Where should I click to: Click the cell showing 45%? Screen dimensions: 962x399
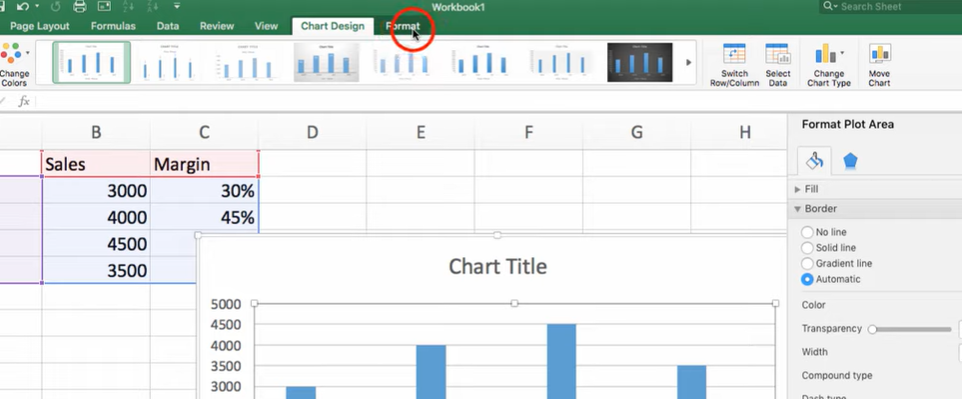204,217
